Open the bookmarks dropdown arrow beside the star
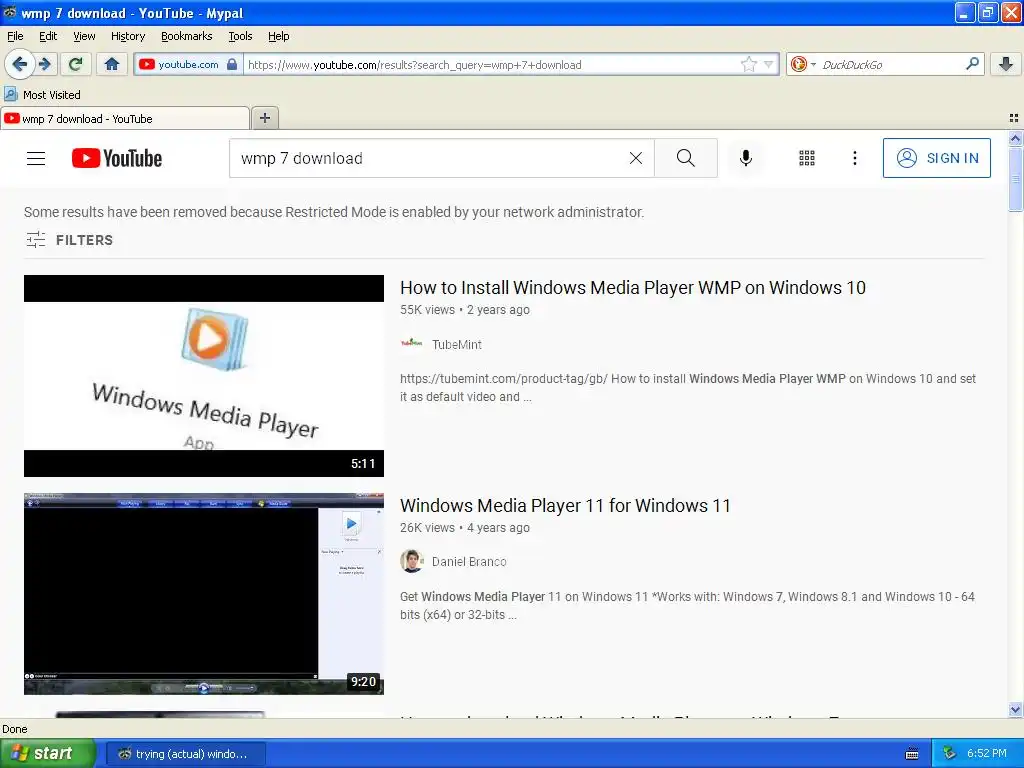This screenshot has height=768, width=1024. (769, 64)
